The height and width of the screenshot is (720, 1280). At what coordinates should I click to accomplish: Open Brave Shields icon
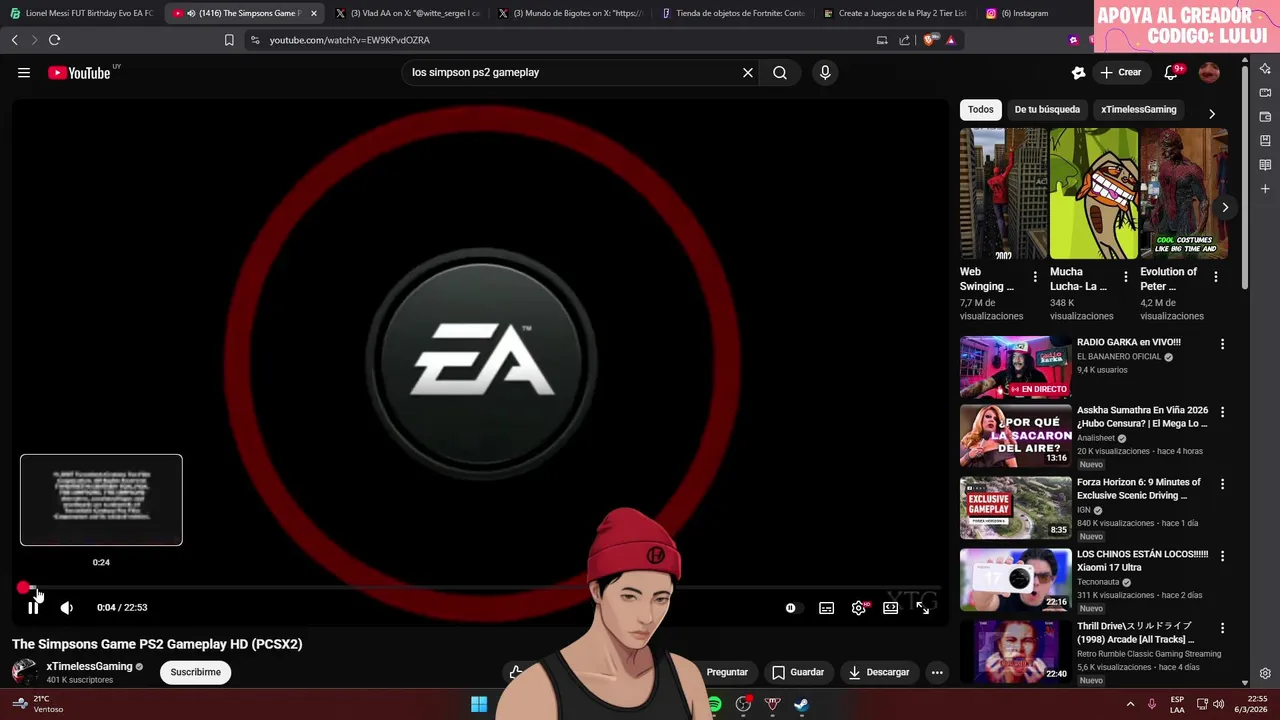pos(929,40)
